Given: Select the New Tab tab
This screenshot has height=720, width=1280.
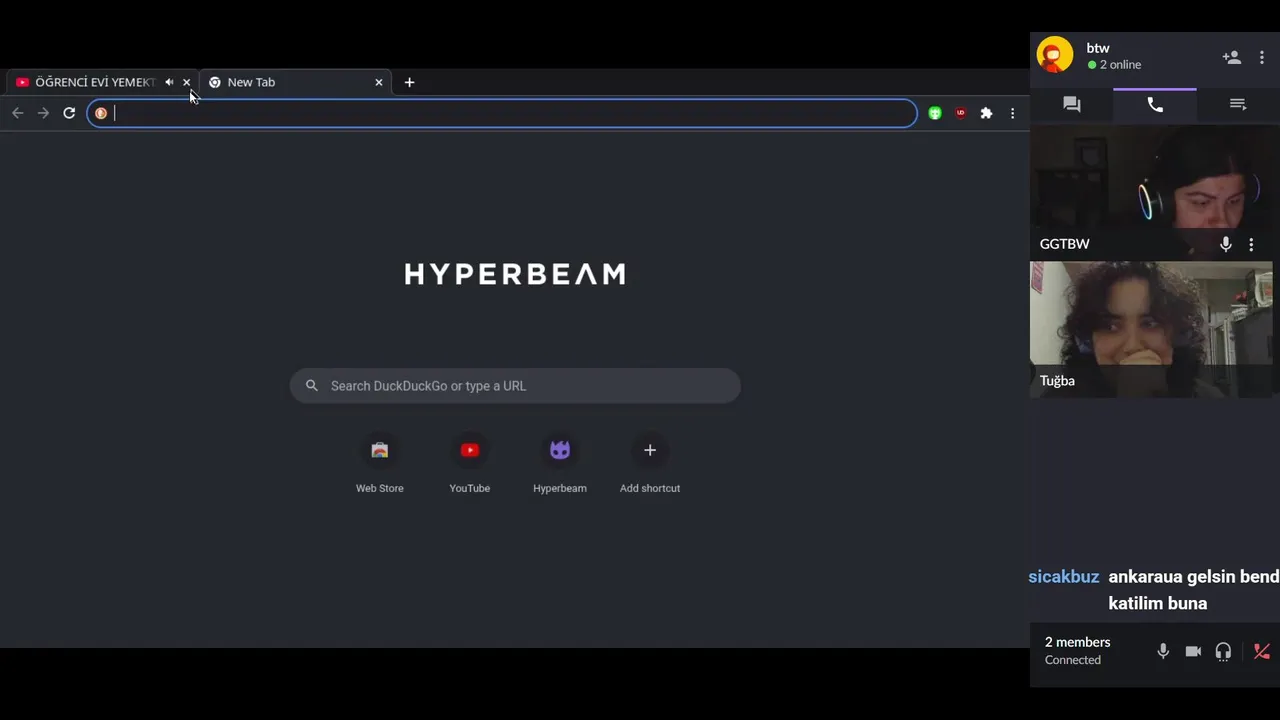Looking at the screenshot, I should tap(293, 82).
